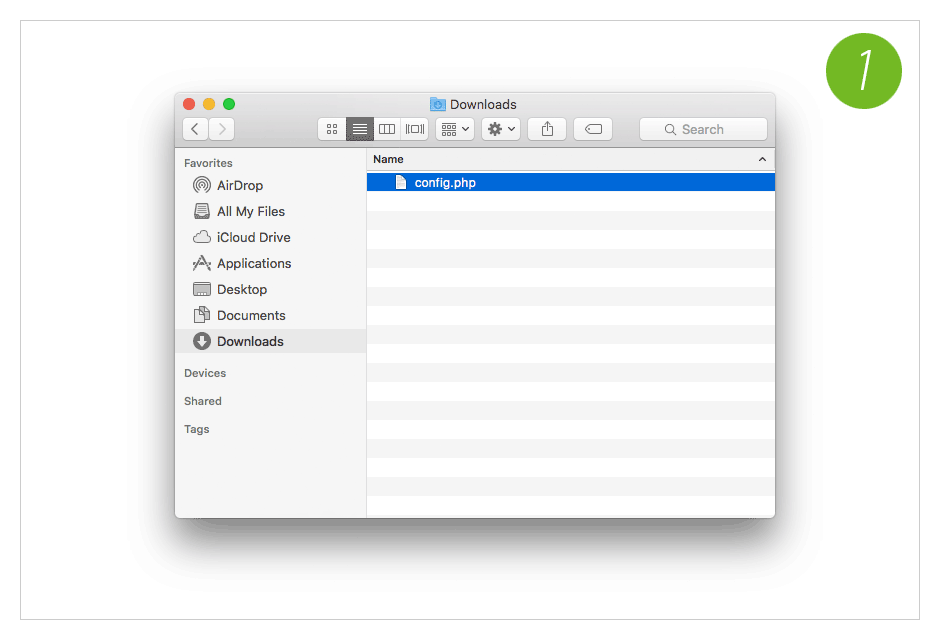The image size is (940, 640).
Task: Open the item arrangement dropdown
Action: tap(455, 129)
